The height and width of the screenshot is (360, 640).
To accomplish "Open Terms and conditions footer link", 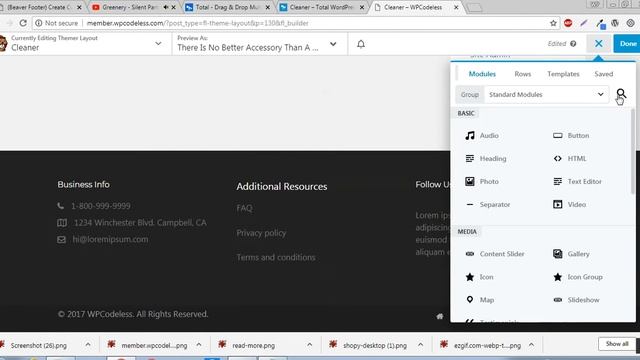I will click(276, 258).
